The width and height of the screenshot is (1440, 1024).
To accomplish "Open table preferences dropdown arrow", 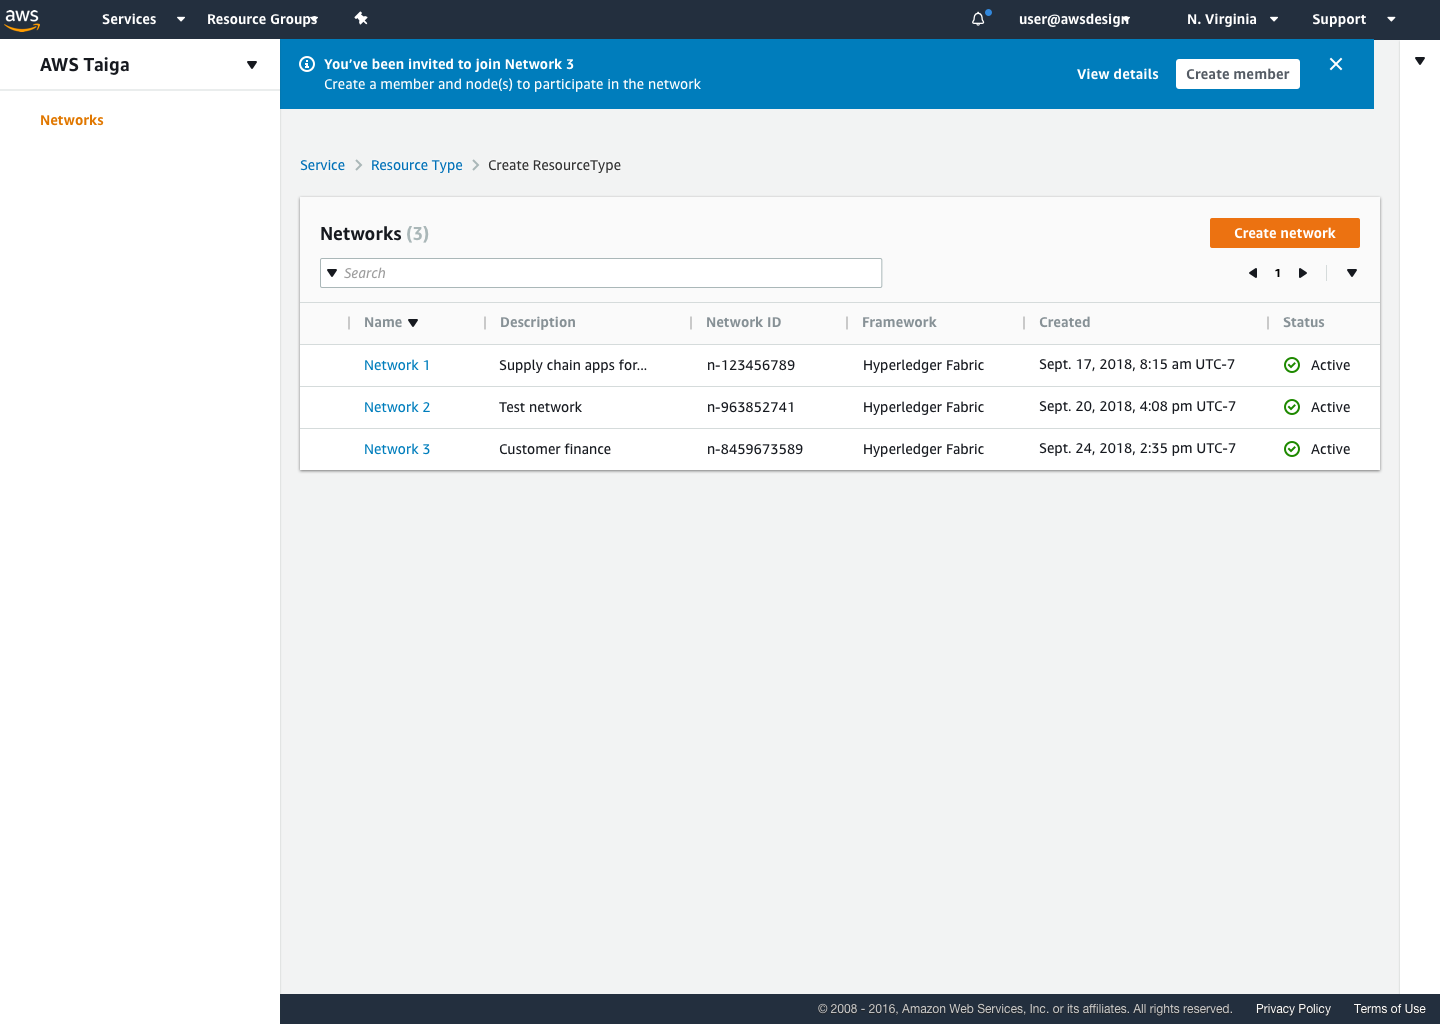I will [1352, 273].
